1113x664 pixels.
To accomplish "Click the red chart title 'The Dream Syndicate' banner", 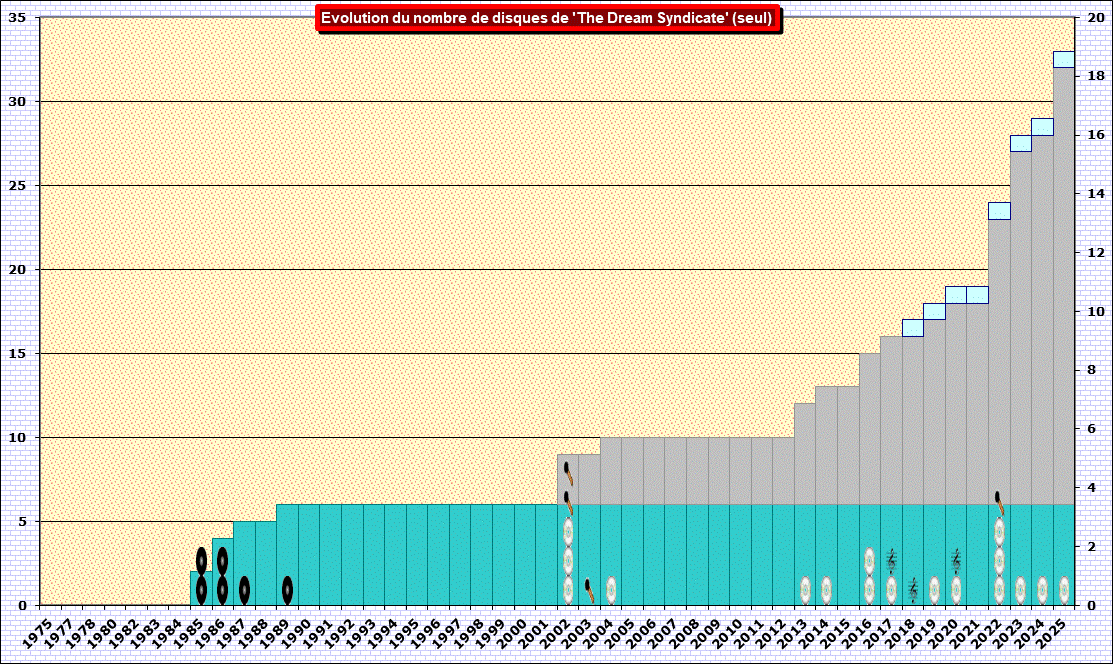I will point(547,18).
